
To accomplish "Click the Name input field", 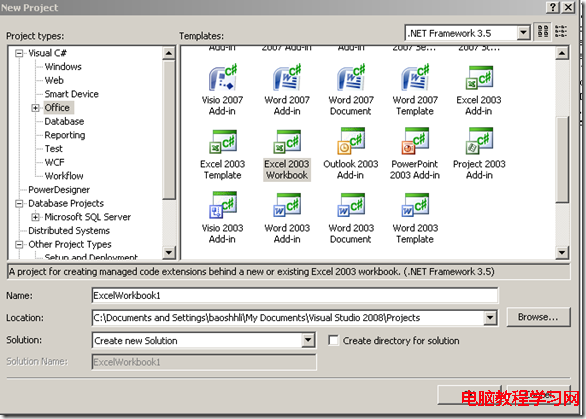I will (x=295, y=295).
